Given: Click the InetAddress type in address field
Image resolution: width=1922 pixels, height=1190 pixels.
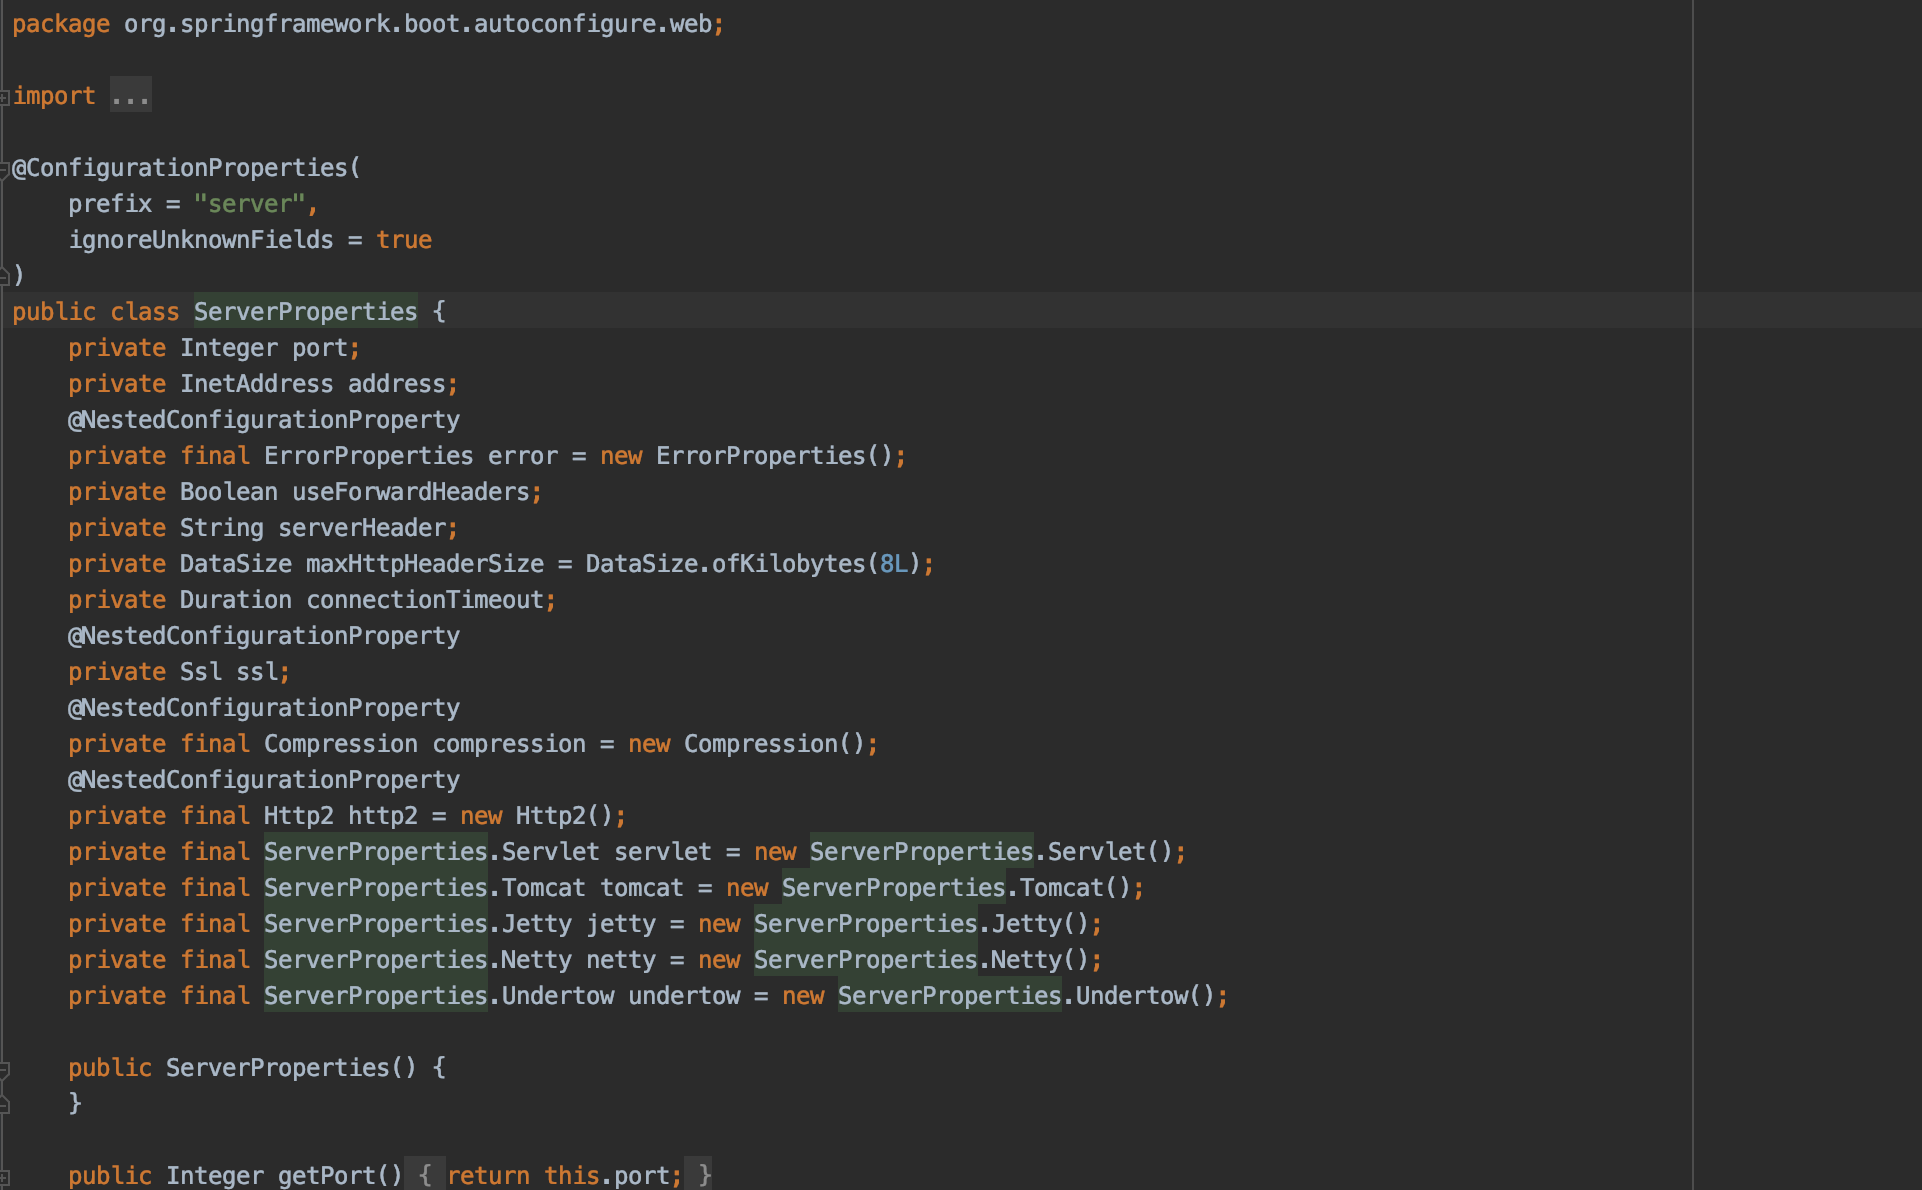Looking at the screenshot, I should (256, 384).
